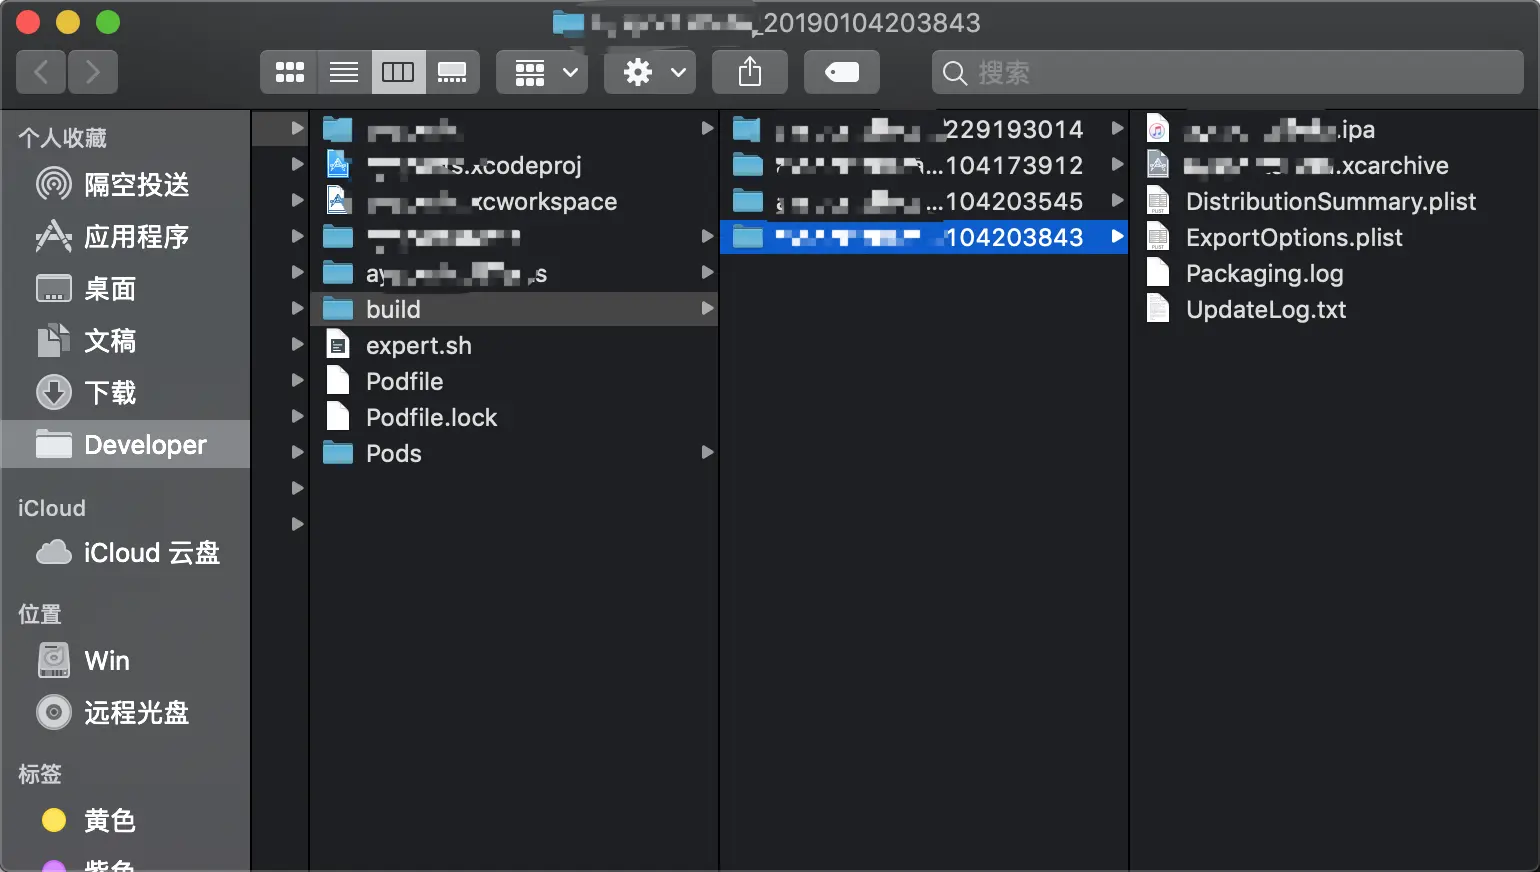Go forward with the forward arrow button

(x=93, y=72)
